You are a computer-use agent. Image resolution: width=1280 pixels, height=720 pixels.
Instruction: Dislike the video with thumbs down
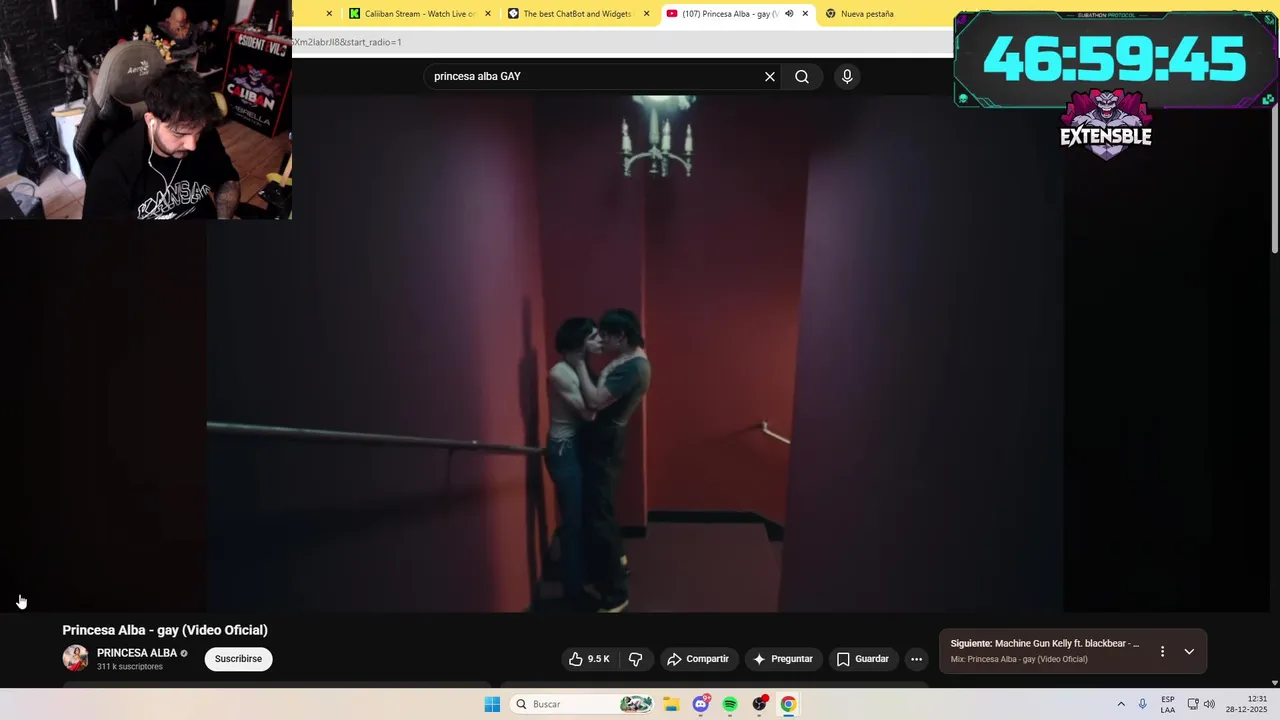(x=636, y=659)
